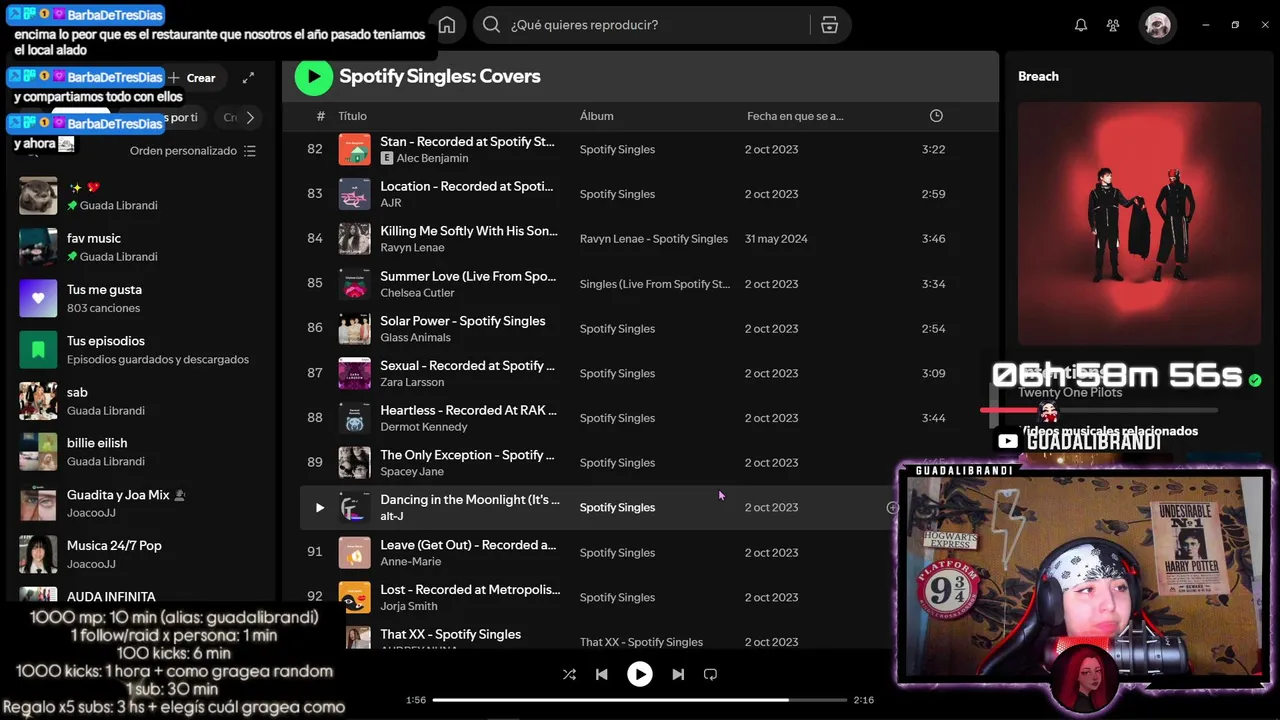This screenshot has width=1280, height=720.
Task: Expand library with the expand arrows icon
Action: 248,77
